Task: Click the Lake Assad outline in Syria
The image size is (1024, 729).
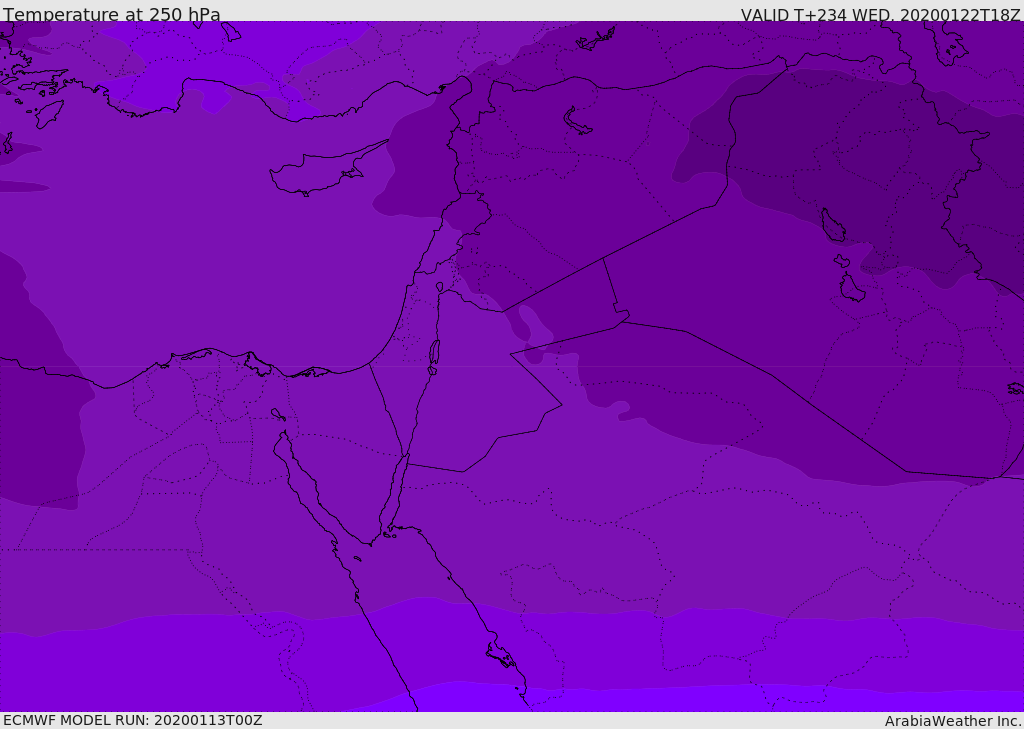Action: (x=578, y=121)
